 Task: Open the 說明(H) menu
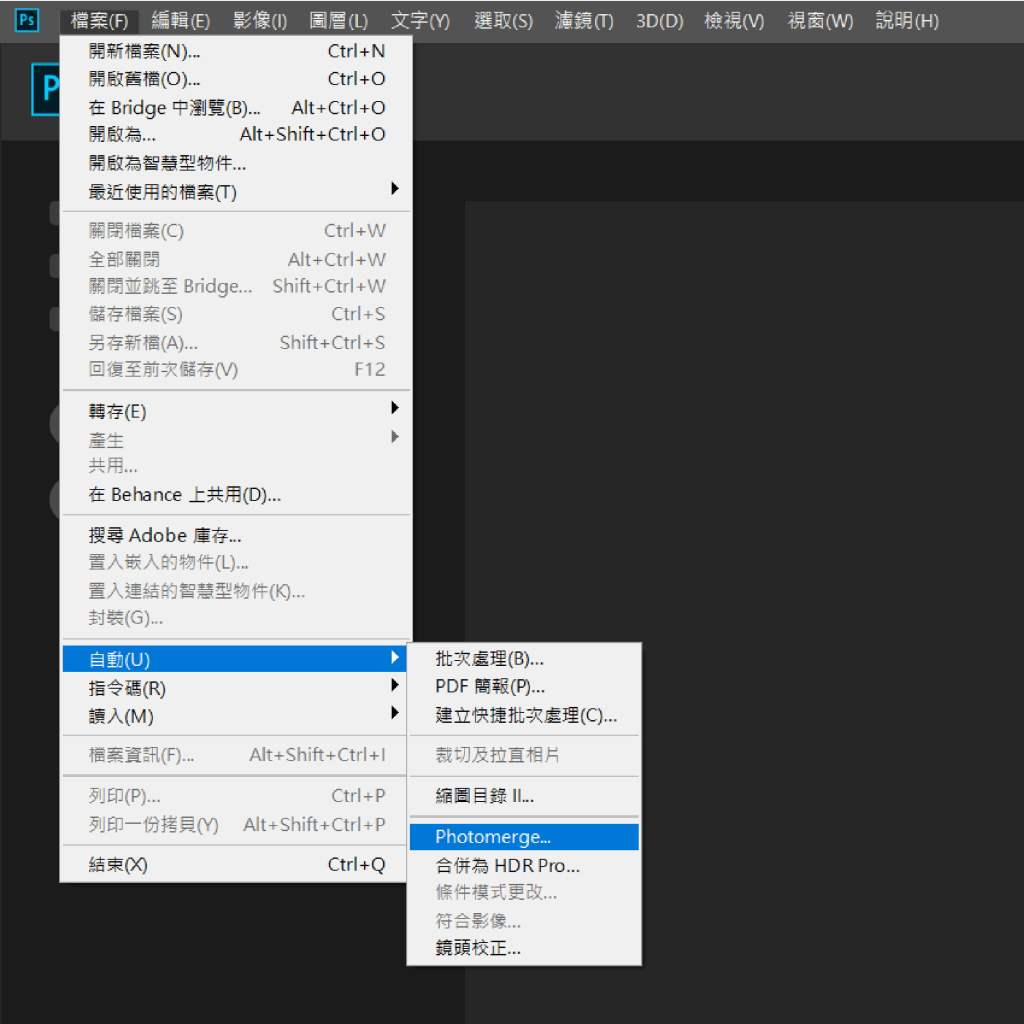pos(907,21)
